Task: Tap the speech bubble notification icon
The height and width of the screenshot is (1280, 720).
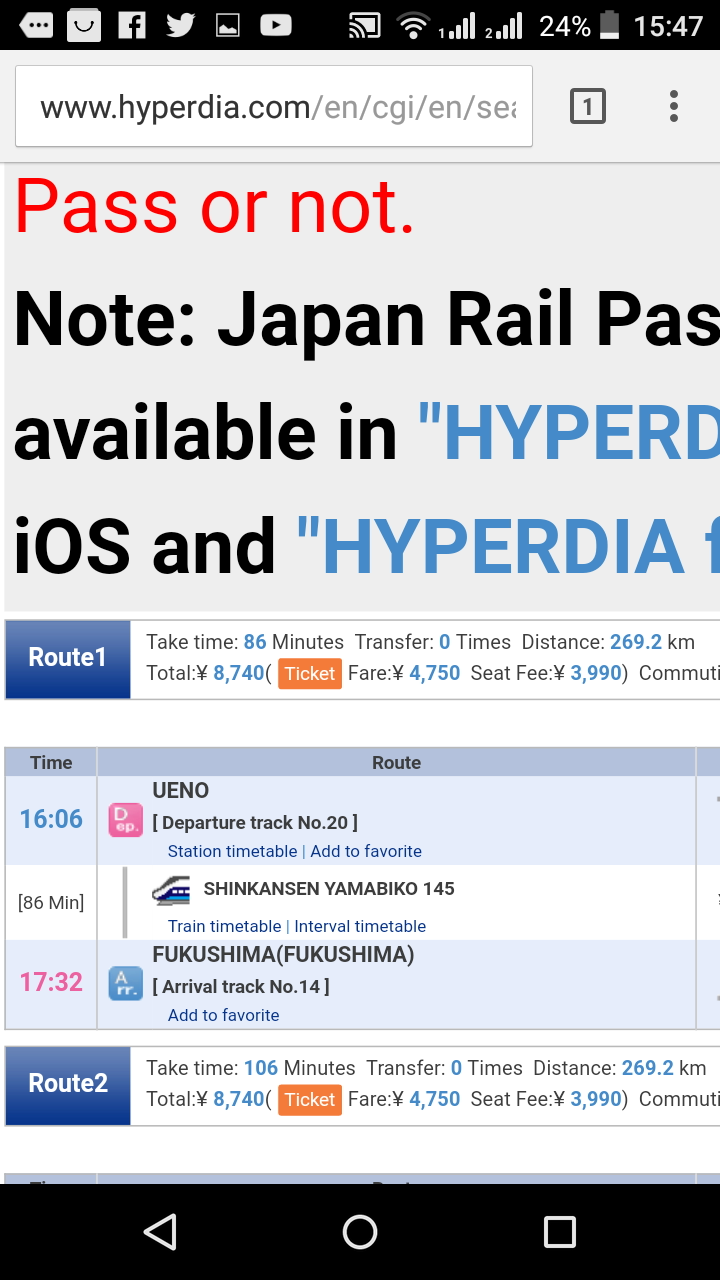Action: (37, 25)
